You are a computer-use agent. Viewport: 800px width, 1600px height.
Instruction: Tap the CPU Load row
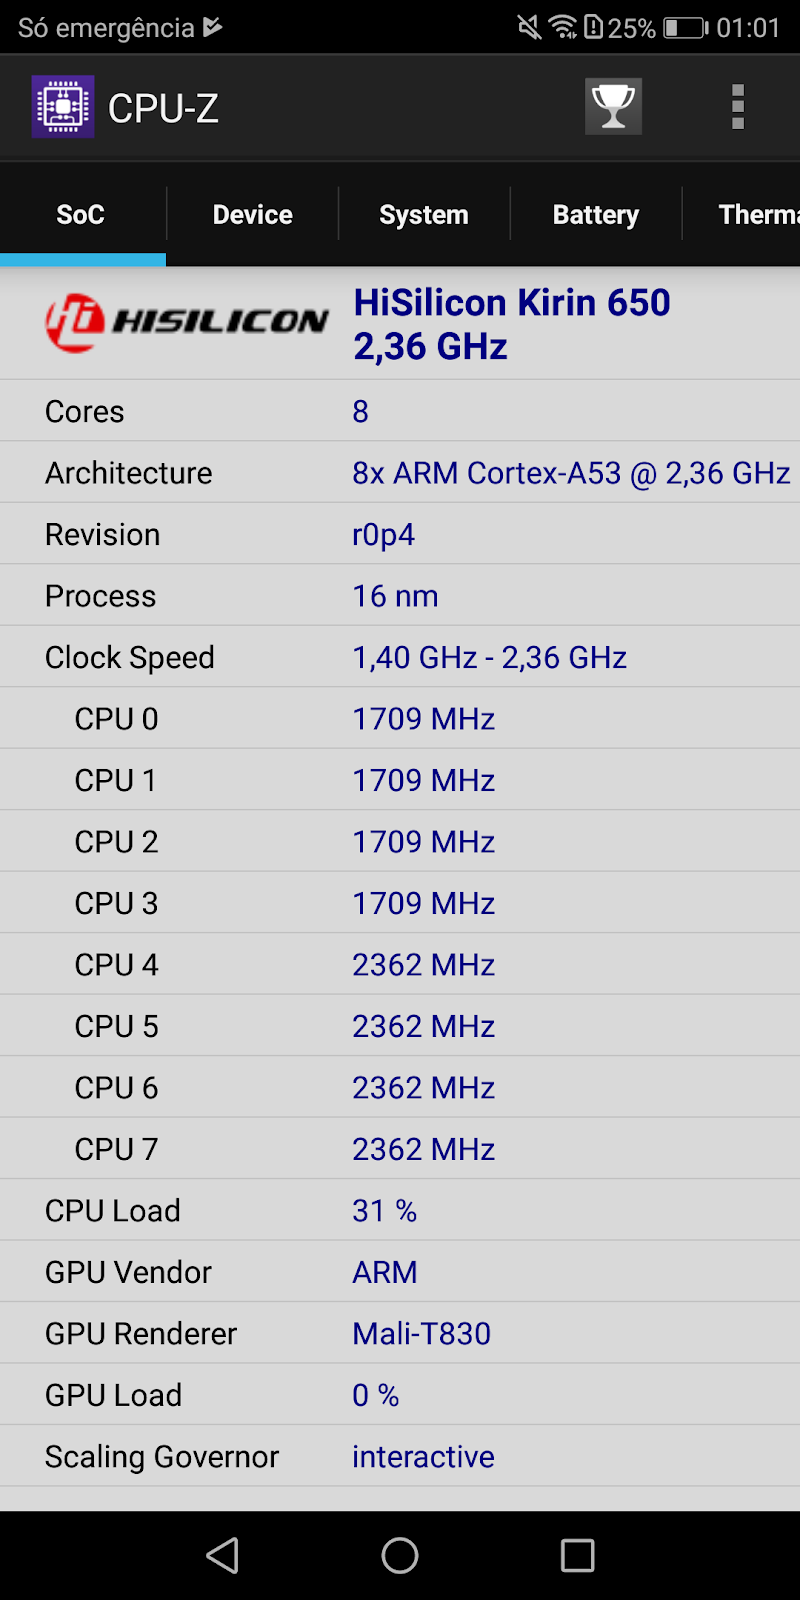(400, 1210)
